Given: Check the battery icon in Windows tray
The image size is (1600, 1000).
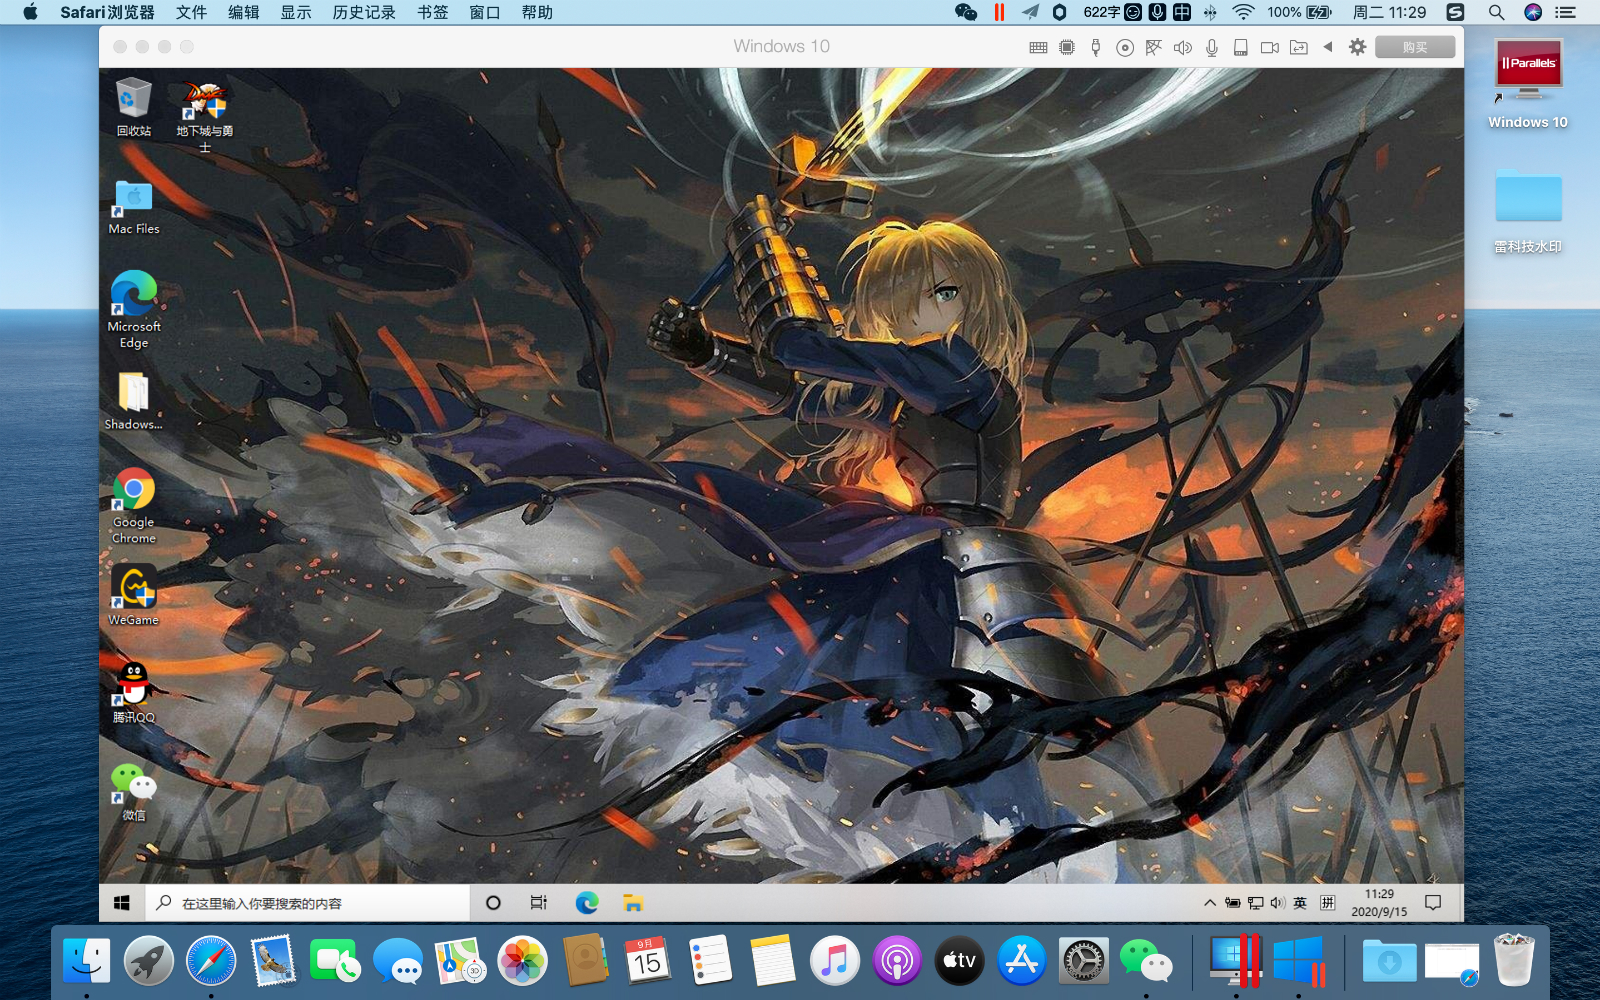Looking at the screenshot, I should [1233, 903].
